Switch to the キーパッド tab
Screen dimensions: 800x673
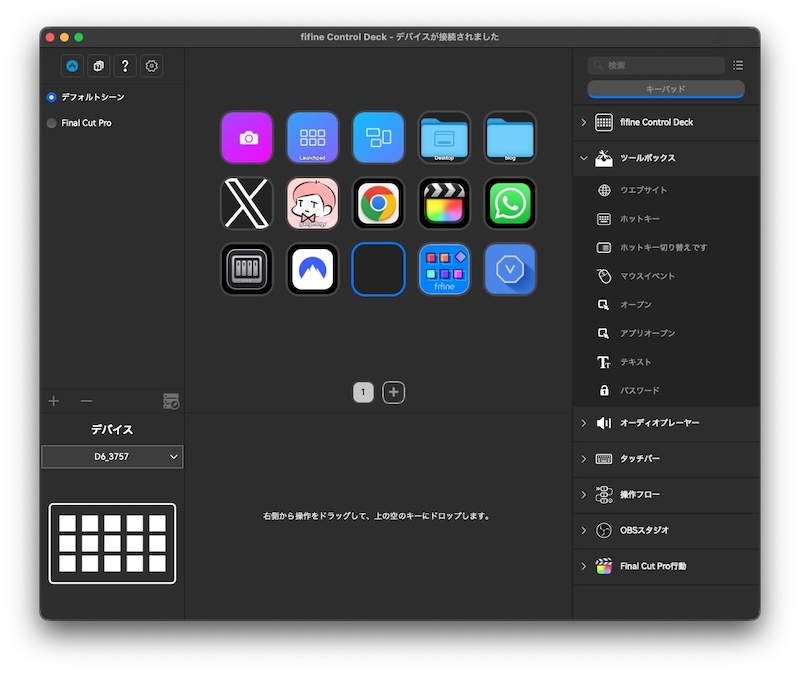(x=664, y=89)
